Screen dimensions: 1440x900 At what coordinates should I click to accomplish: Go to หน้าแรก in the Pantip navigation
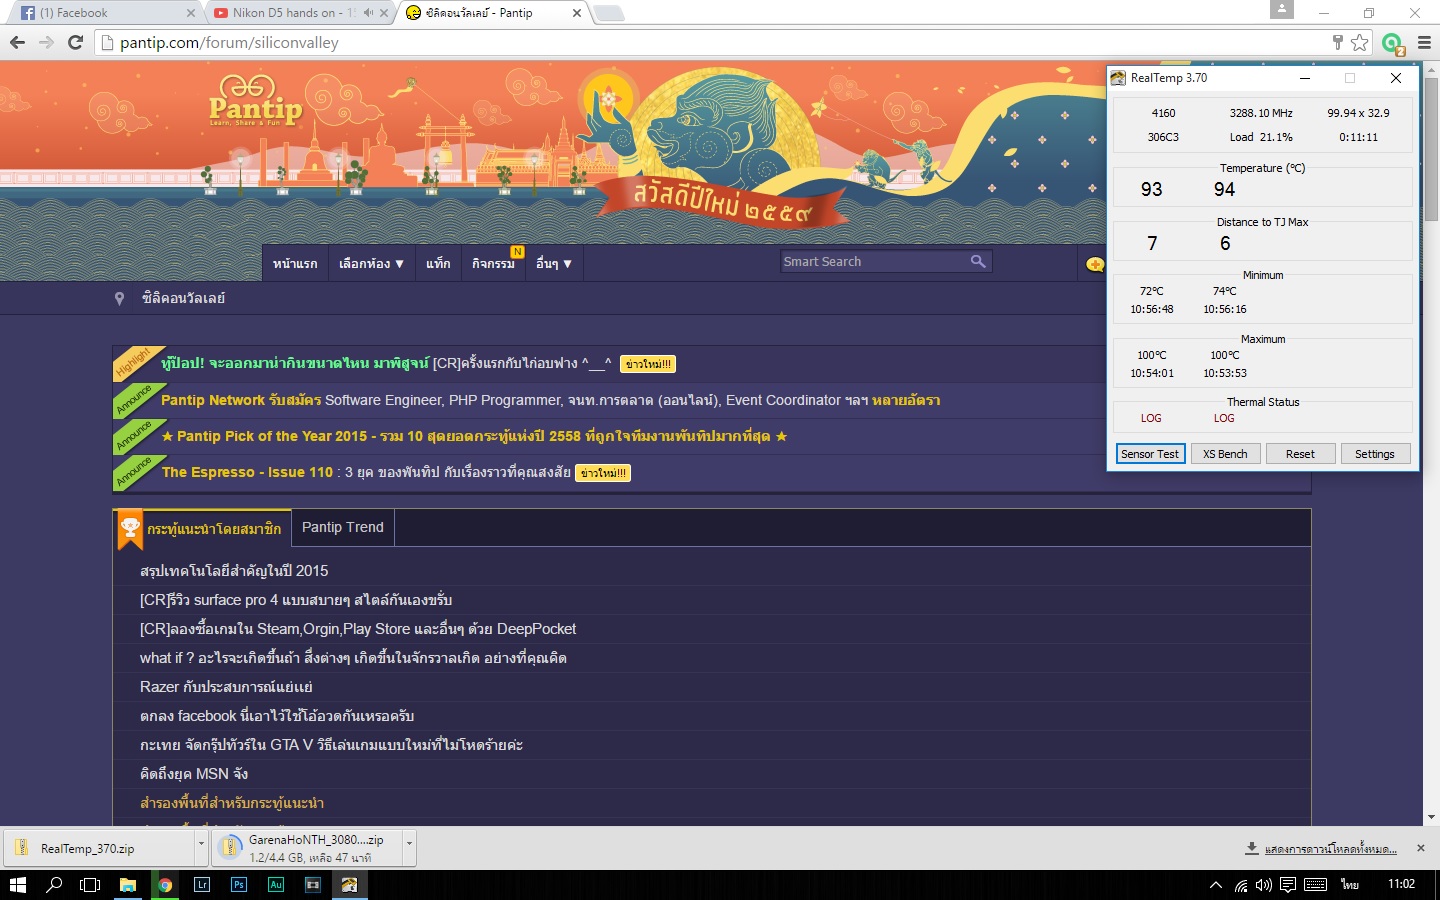coord(295,264)
